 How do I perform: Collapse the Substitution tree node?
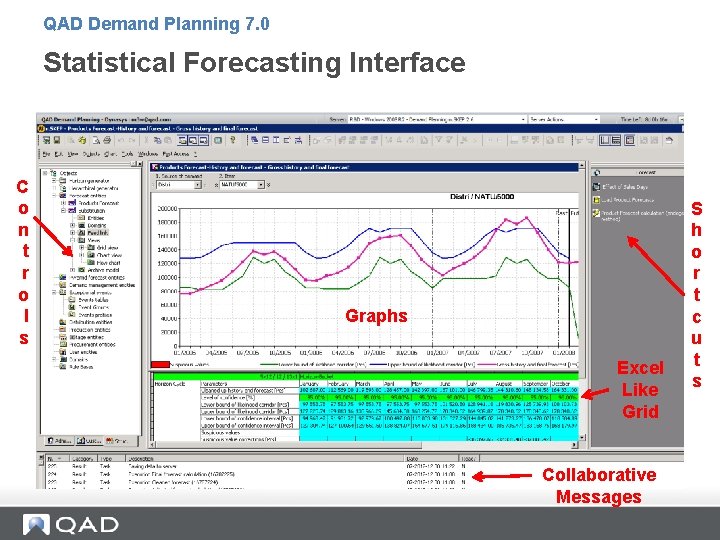pyautogui.click(x=63, y=210)
